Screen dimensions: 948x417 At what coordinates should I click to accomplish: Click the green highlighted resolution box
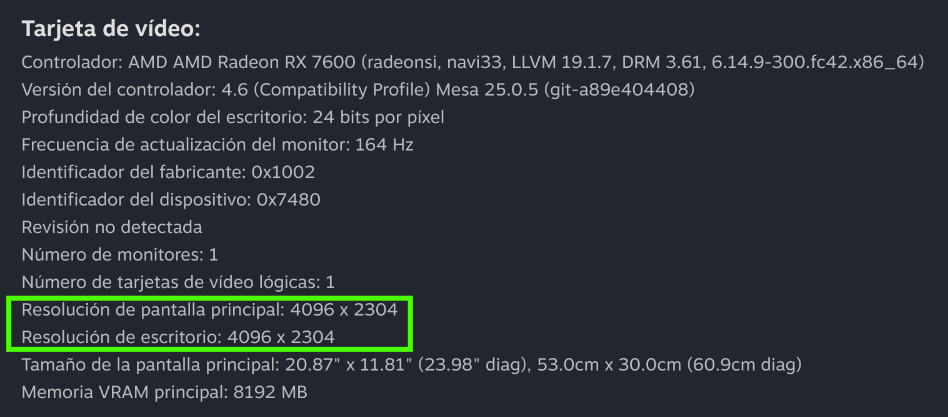pyautogui.click(x=209, y=323)
